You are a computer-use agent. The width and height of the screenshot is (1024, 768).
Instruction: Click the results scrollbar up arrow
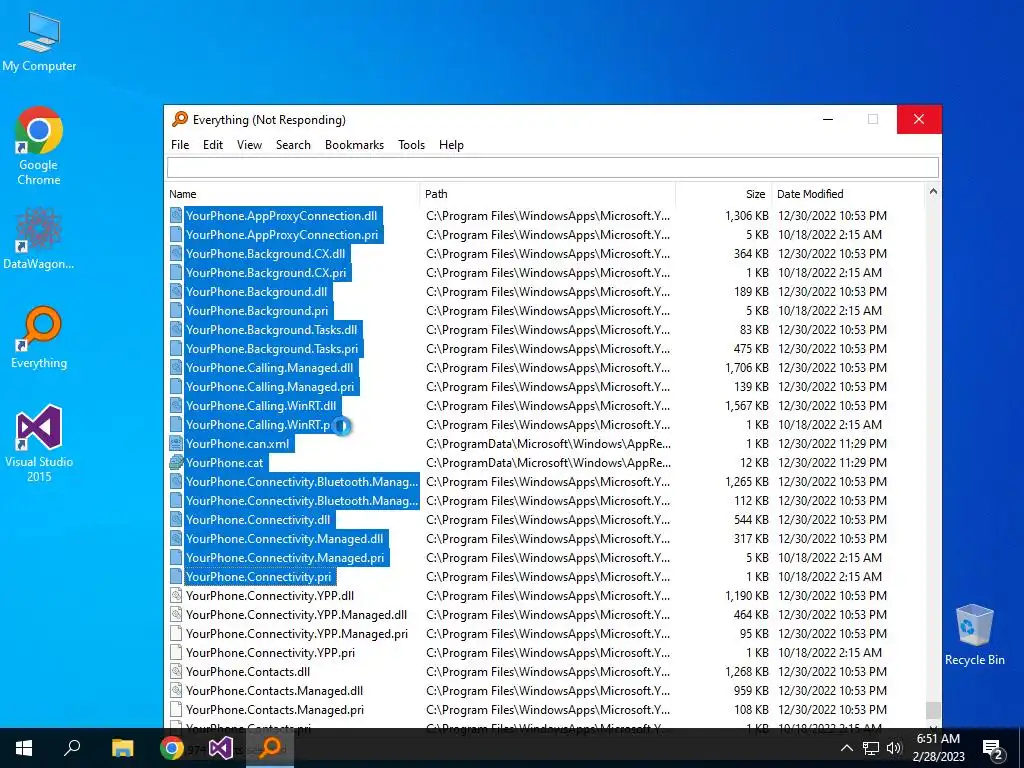[x=933, y=192]
